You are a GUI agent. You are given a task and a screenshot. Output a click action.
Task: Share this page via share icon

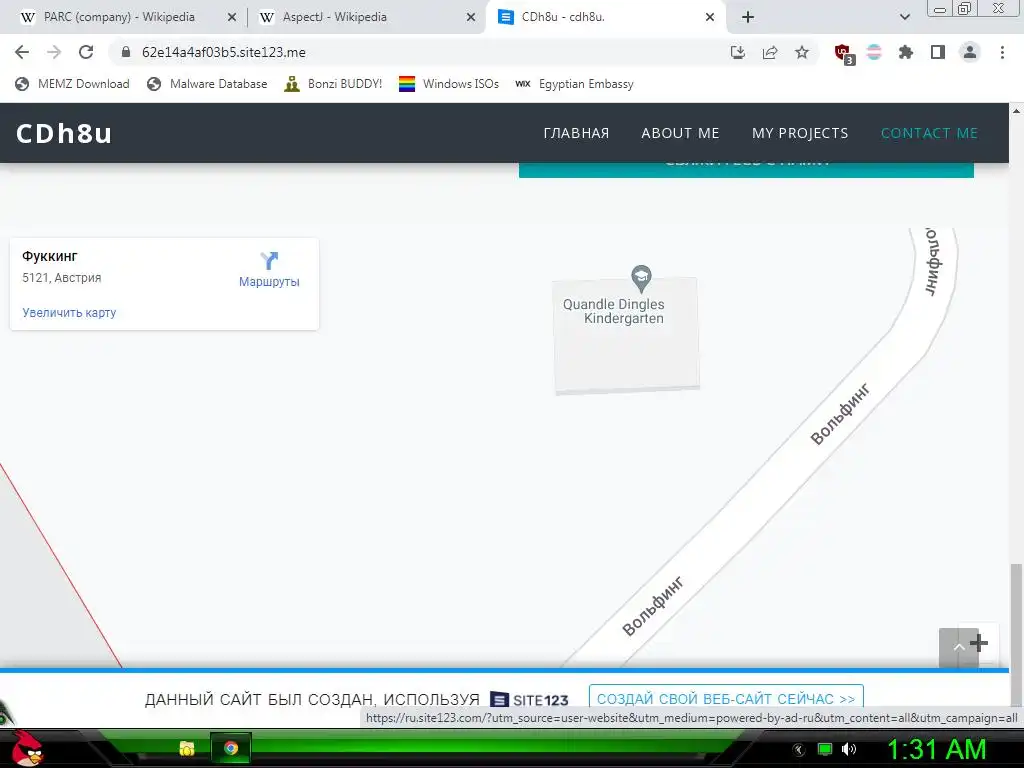(770, 52)
